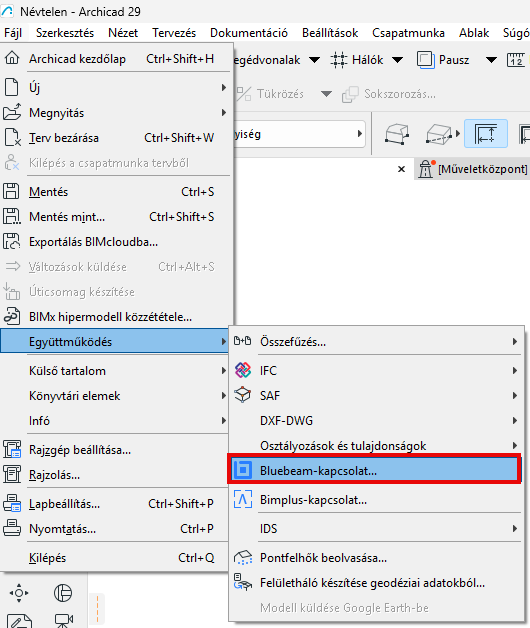Click the Archicad kezdőlap home icon
Image resolution: width=530 pixels, height=628 pixels.
12,58
